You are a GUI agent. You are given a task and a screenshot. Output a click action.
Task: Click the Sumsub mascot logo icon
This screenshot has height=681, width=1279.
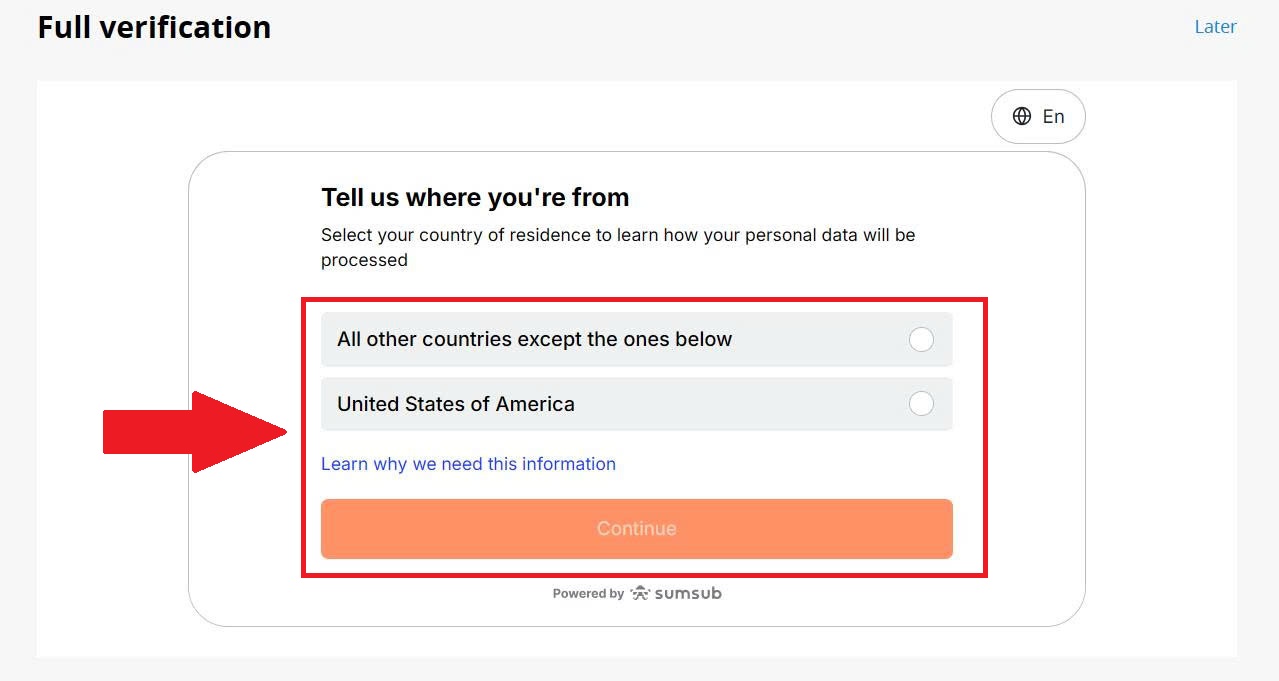pyautogui.click(x=639, y=592)
